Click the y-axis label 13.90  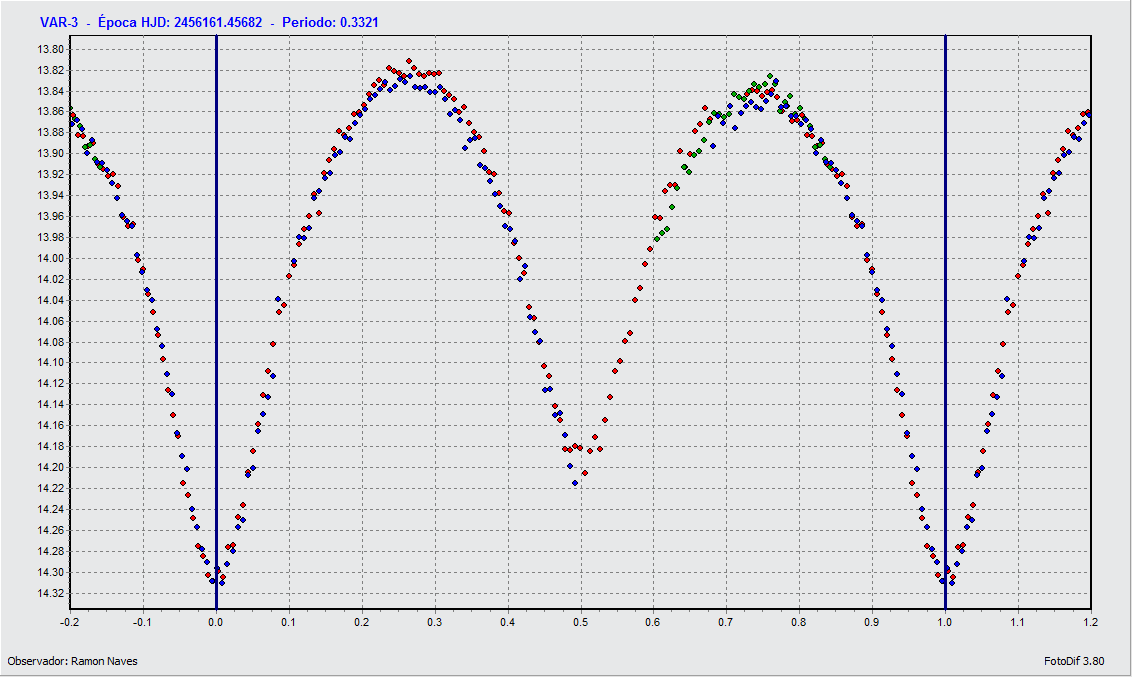tap(51, 154)
